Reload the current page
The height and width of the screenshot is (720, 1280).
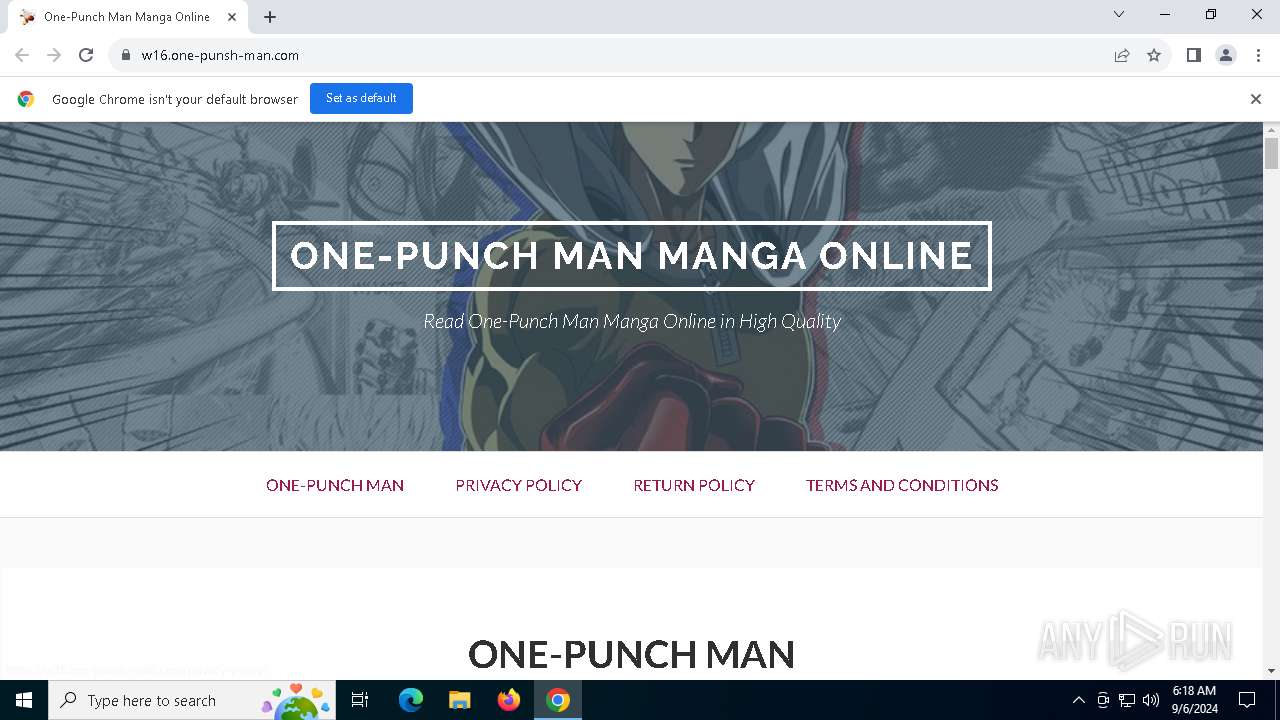pos(86,55)
